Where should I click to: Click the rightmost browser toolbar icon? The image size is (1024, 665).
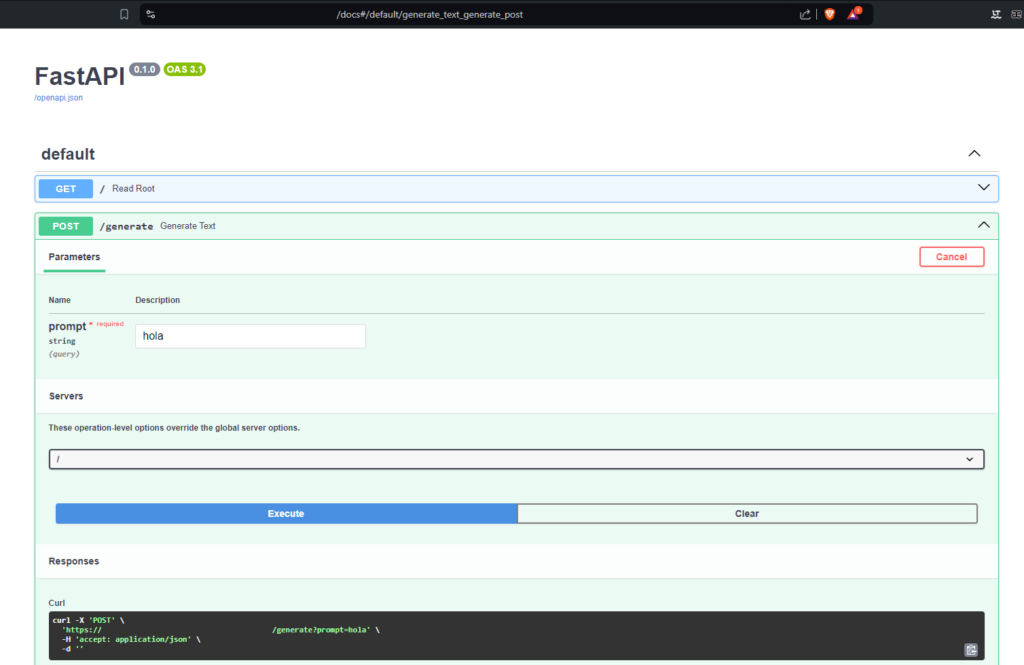(x=1017, y=14)
